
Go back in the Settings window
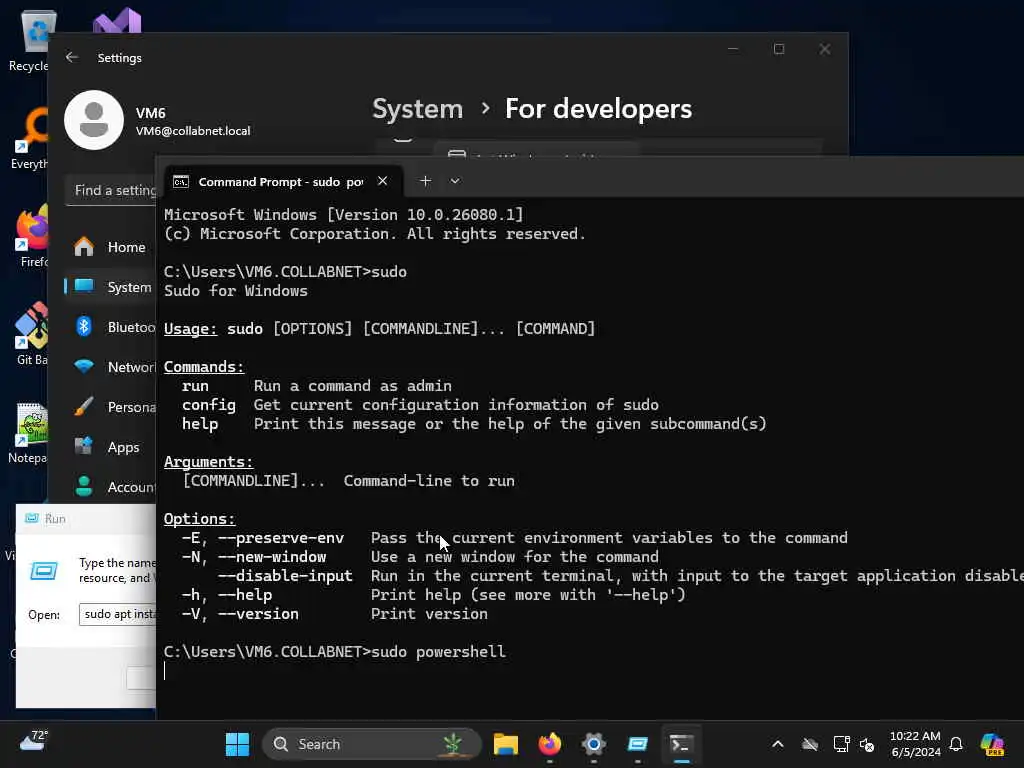click(72, 57)
